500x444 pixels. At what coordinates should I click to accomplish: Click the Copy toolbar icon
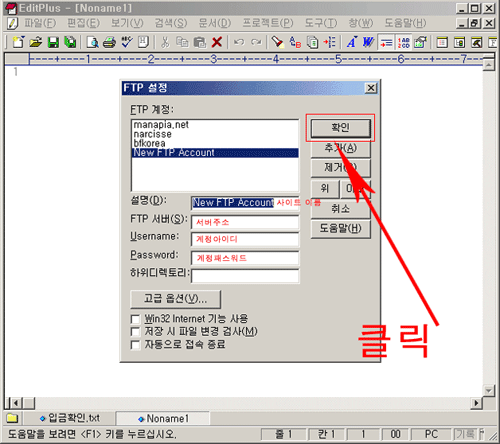(182, 42)
